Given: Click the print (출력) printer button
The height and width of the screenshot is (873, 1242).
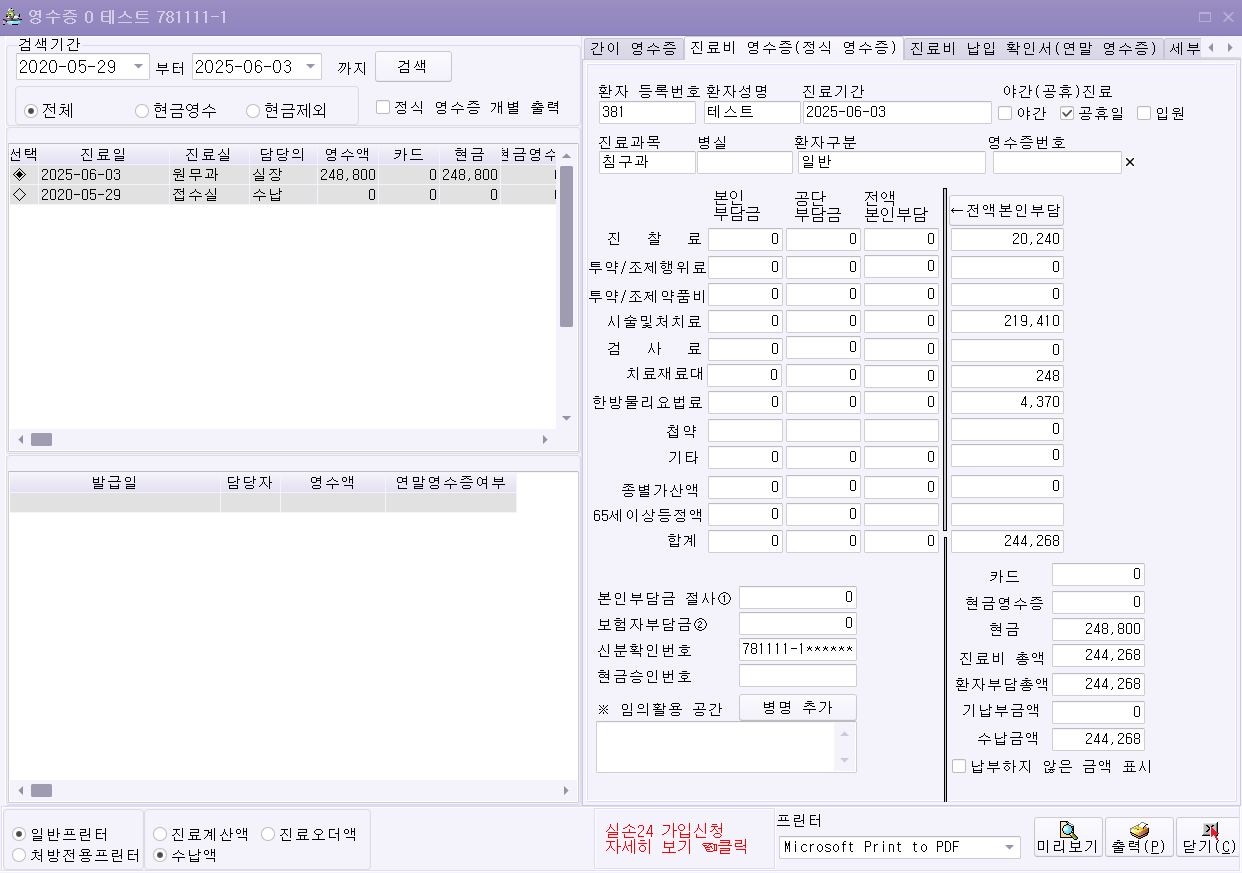Looking at the screenshot, I should click(1139, 838).
